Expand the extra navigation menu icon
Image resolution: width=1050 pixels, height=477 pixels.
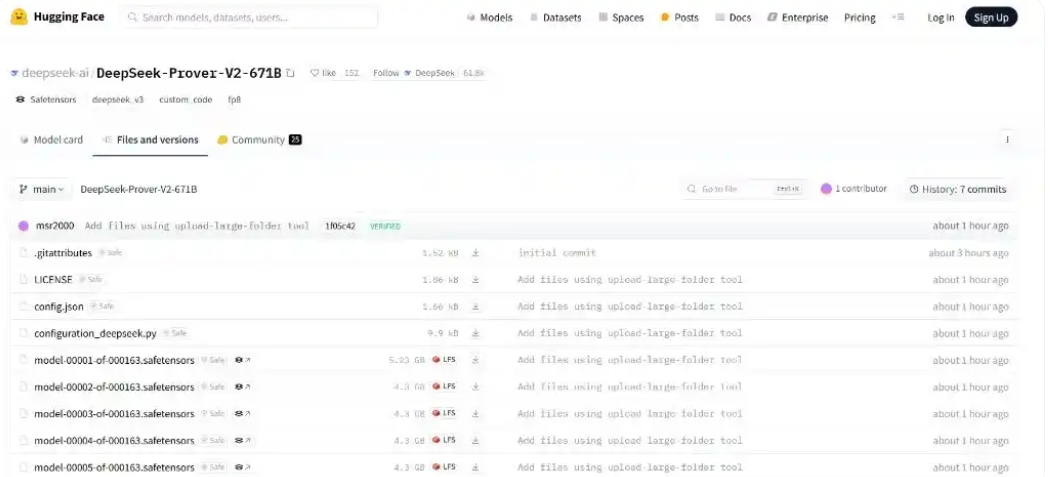coord(899,17)
